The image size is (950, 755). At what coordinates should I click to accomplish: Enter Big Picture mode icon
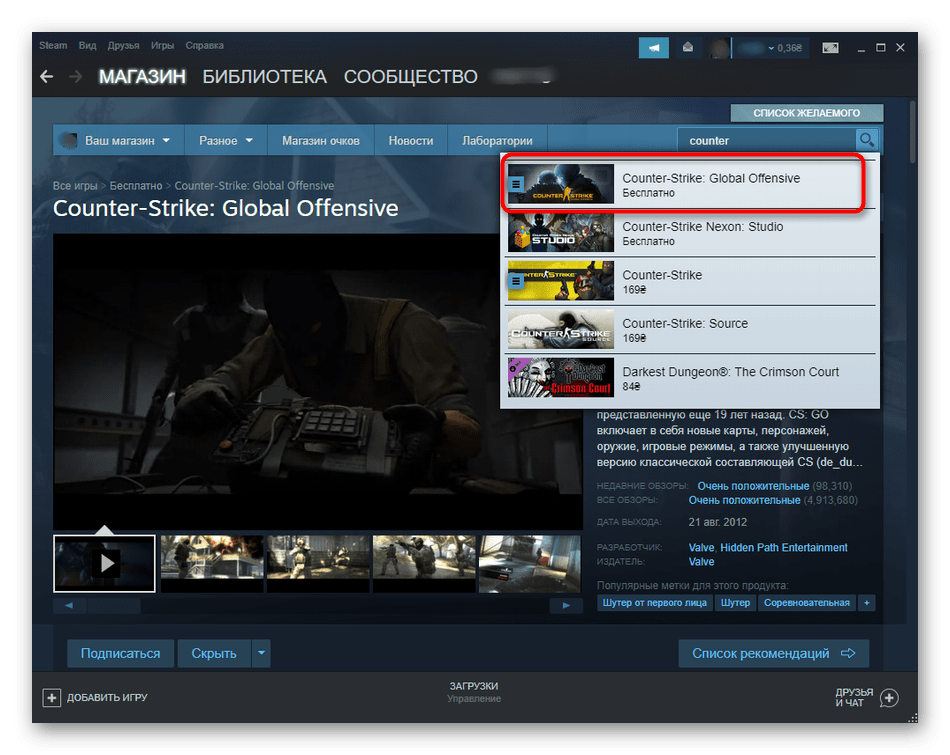point(830,47)
